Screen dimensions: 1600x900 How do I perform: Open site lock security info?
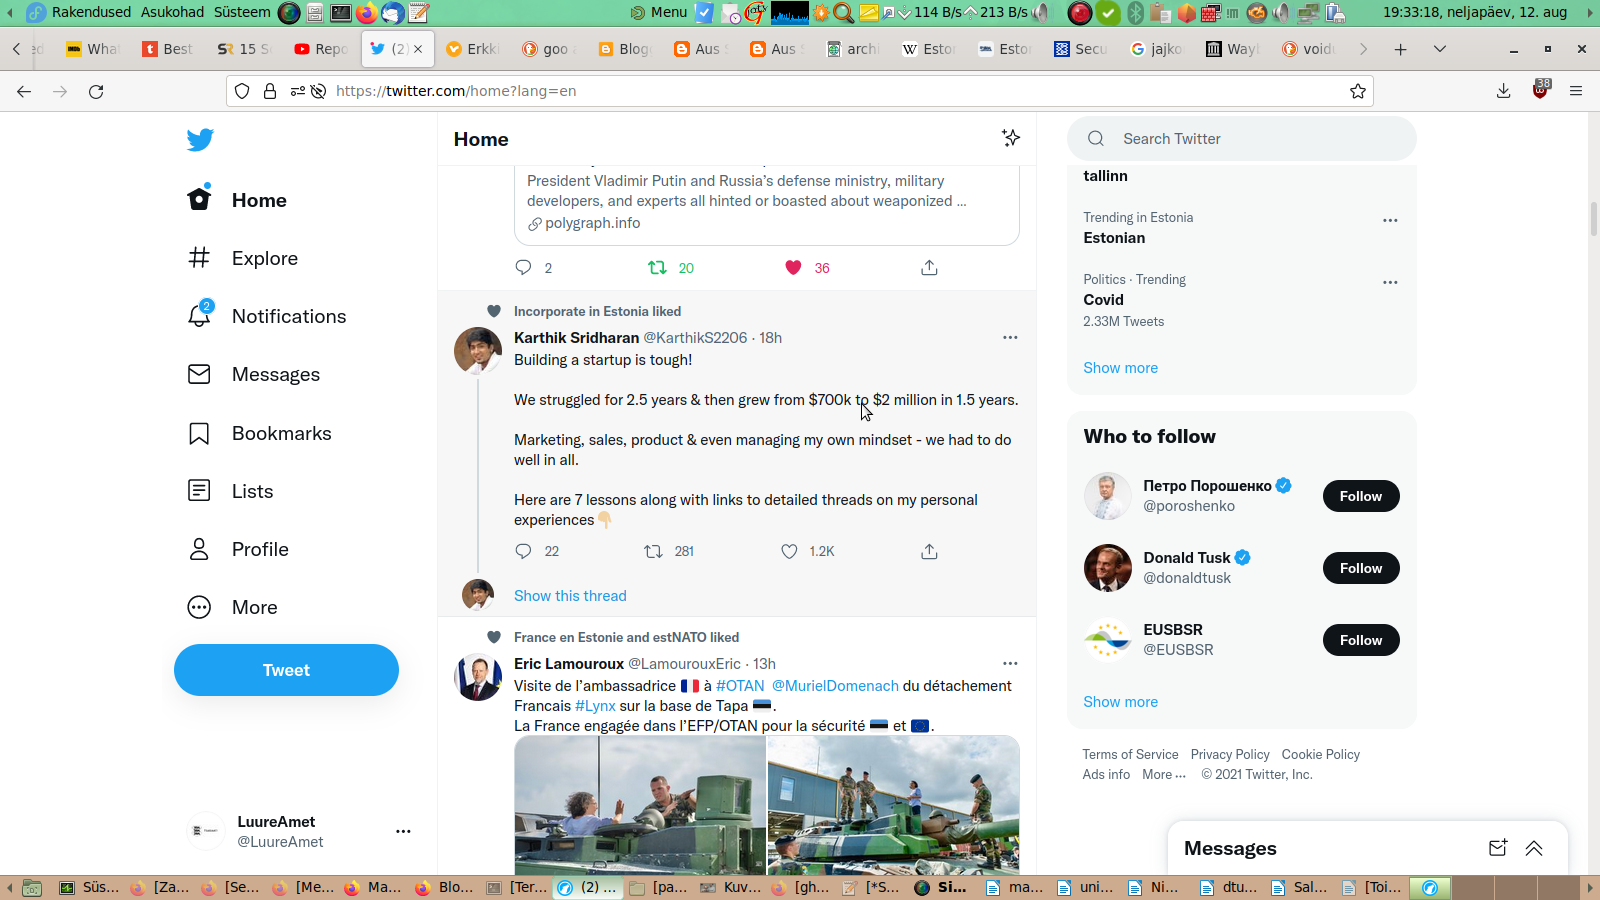tap(270, 91)
